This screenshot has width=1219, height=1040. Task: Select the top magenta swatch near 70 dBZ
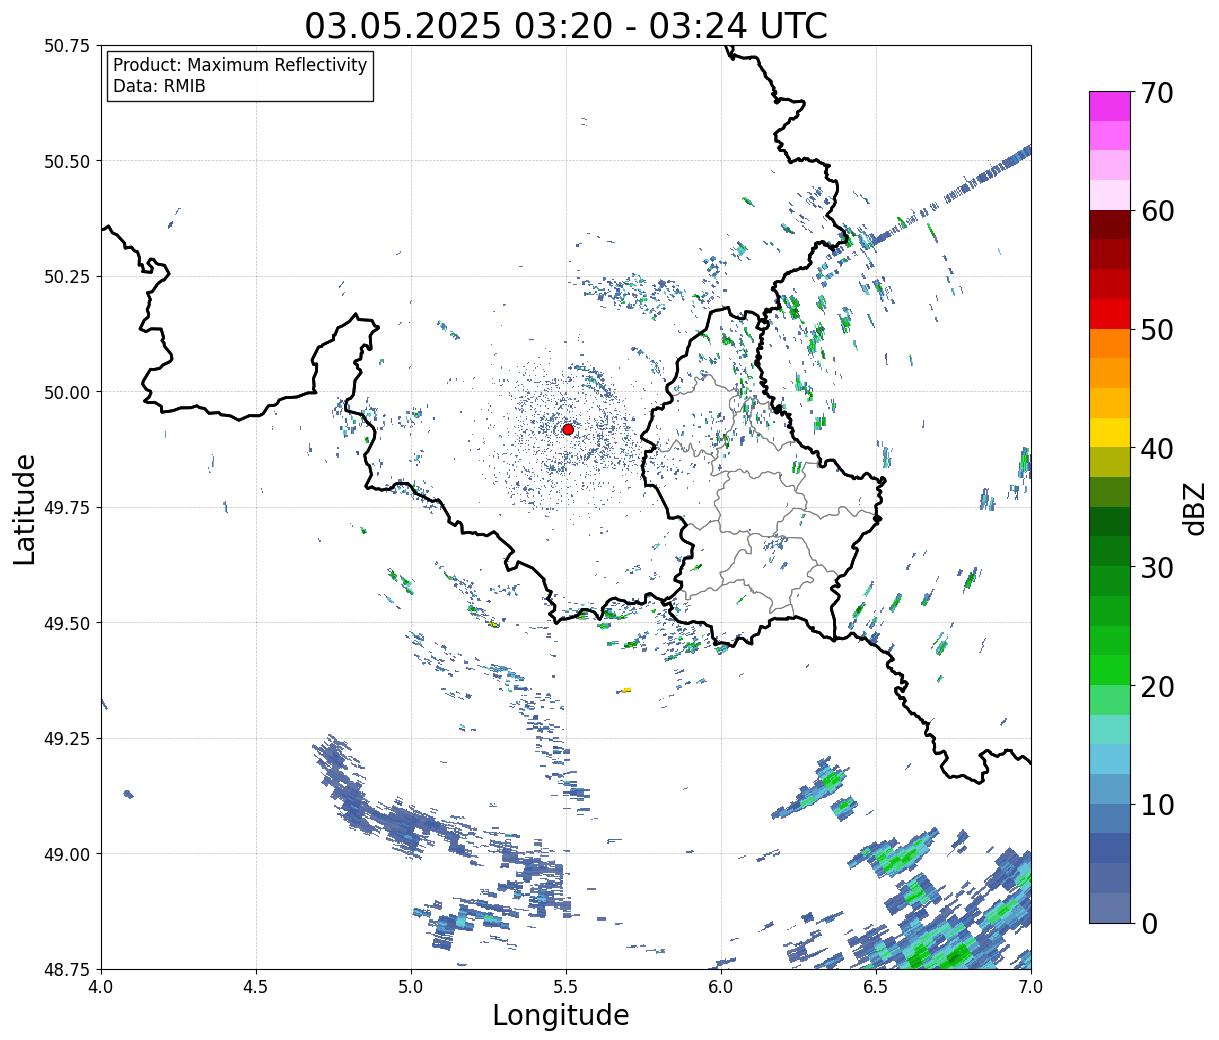(x=1110, y=106)
